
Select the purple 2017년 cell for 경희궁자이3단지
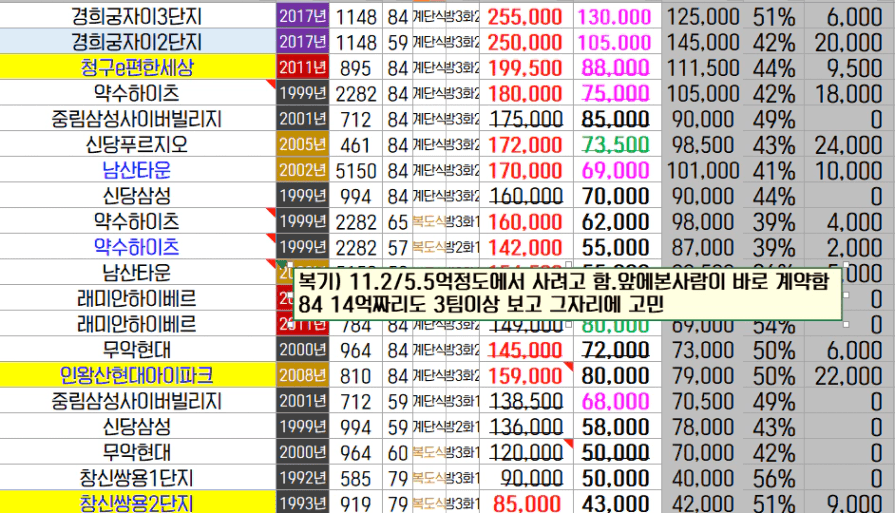303,16
